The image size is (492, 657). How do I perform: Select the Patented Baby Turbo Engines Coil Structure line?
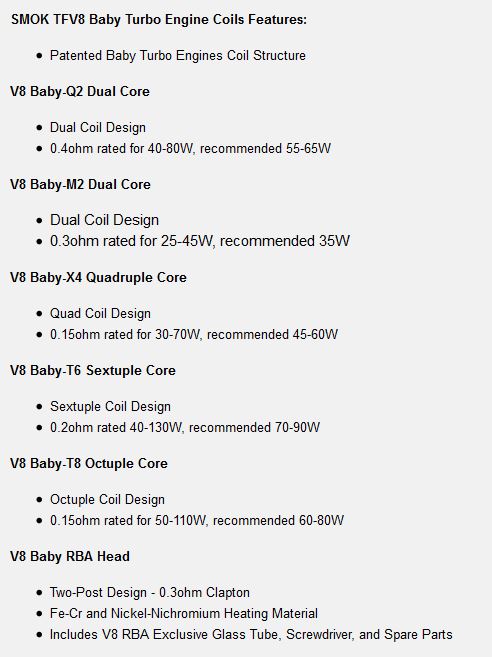point(178,56)
